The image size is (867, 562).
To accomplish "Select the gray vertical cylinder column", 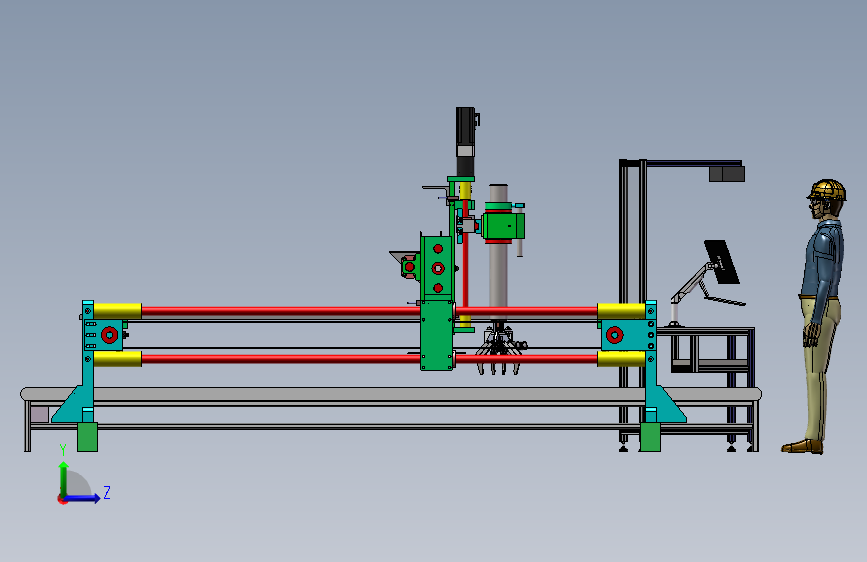I will [x=498, y=254].
